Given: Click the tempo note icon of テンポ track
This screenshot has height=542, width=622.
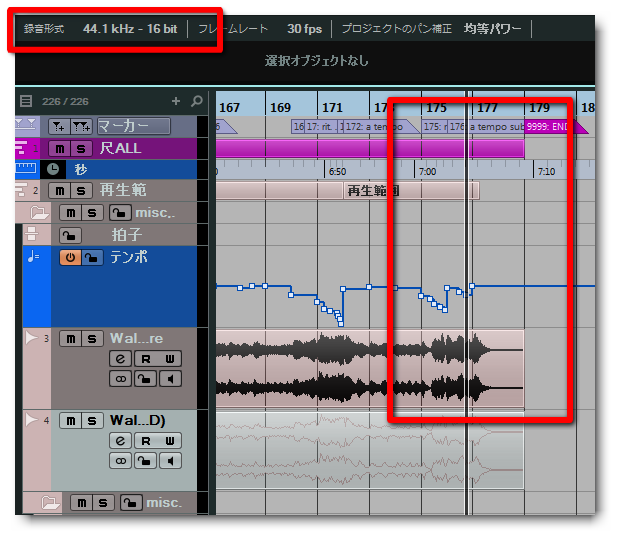Looking at the screenshot, I should [33, 257].
